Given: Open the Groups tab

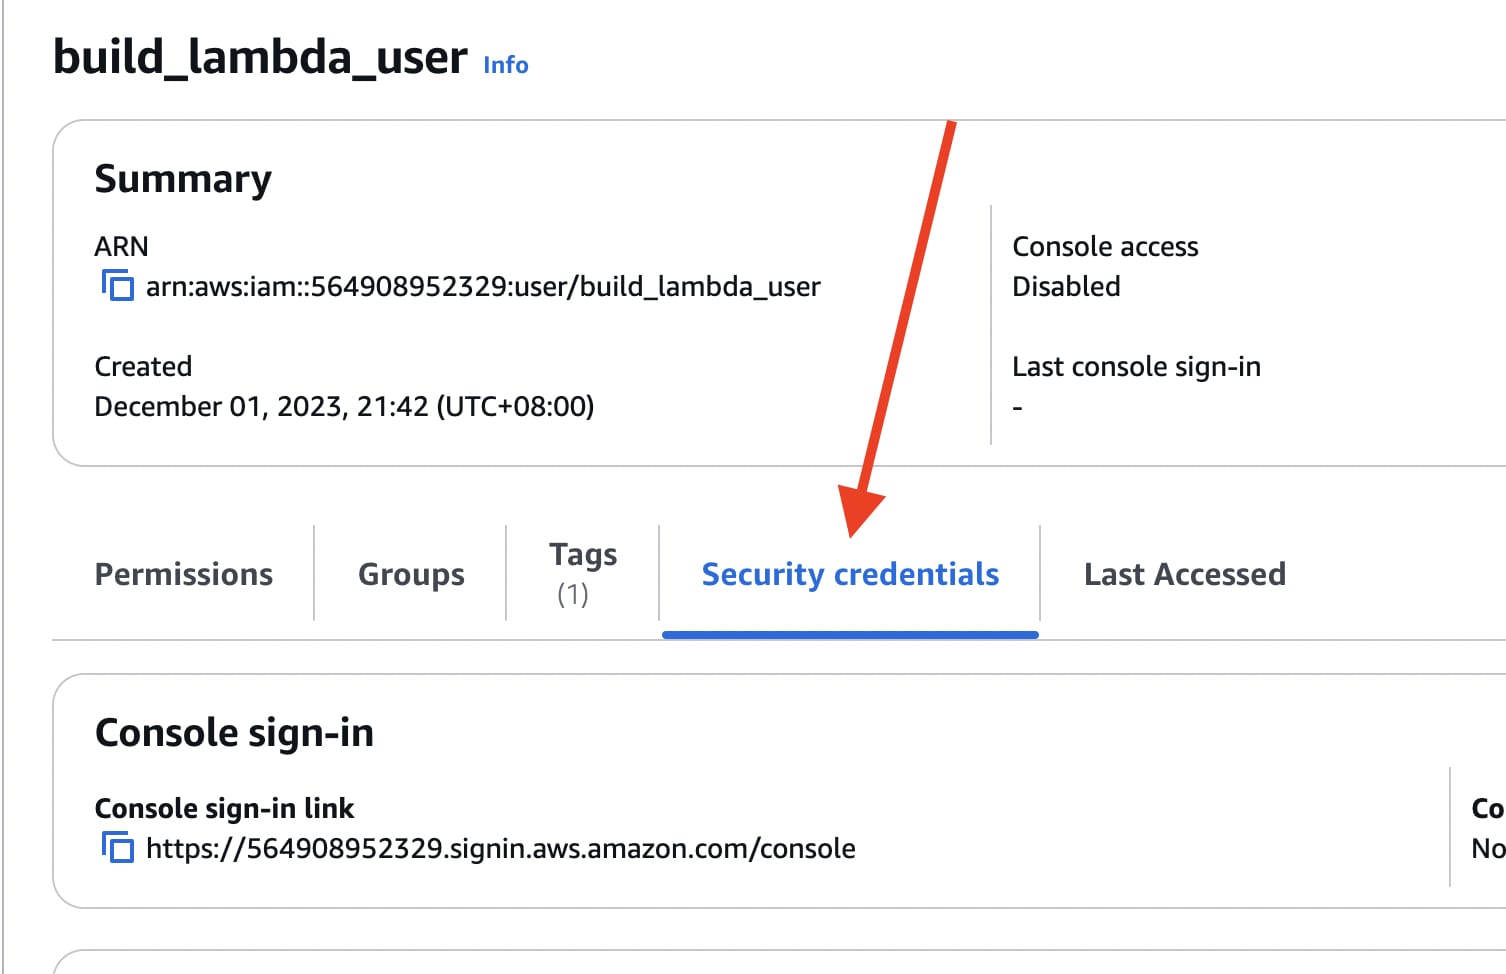Looking at the screenshot, I should click(x=411, y=574).
